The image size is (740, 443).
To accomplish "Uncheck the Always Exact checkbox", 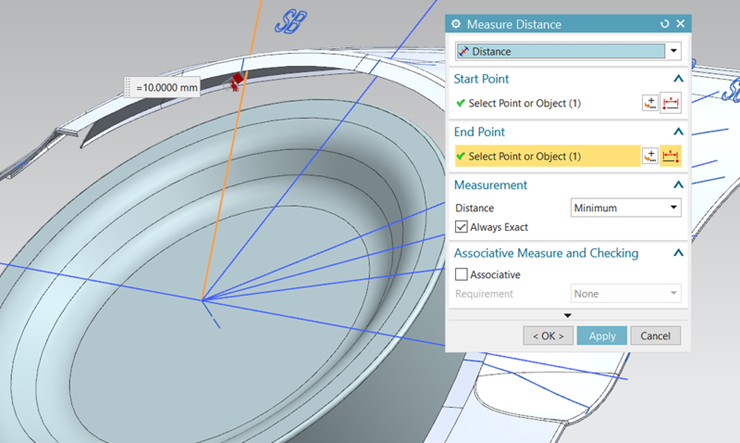I will 461,228.
